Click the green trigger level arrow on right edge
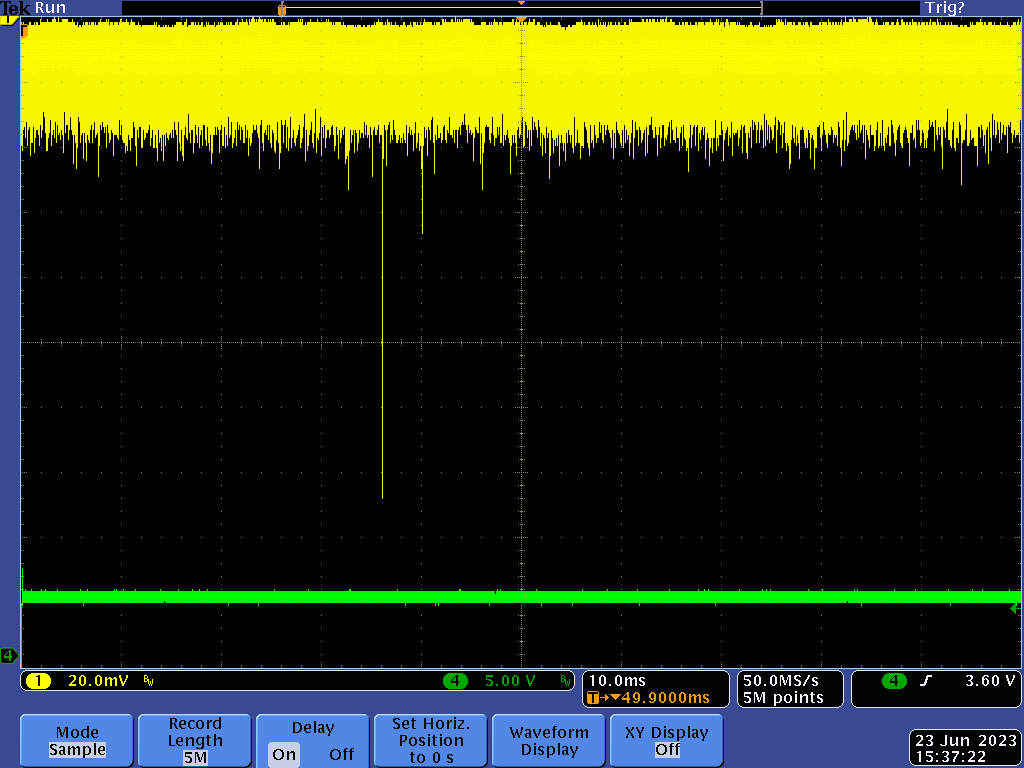1024x768 pixels. click(x=1016, y=608)
